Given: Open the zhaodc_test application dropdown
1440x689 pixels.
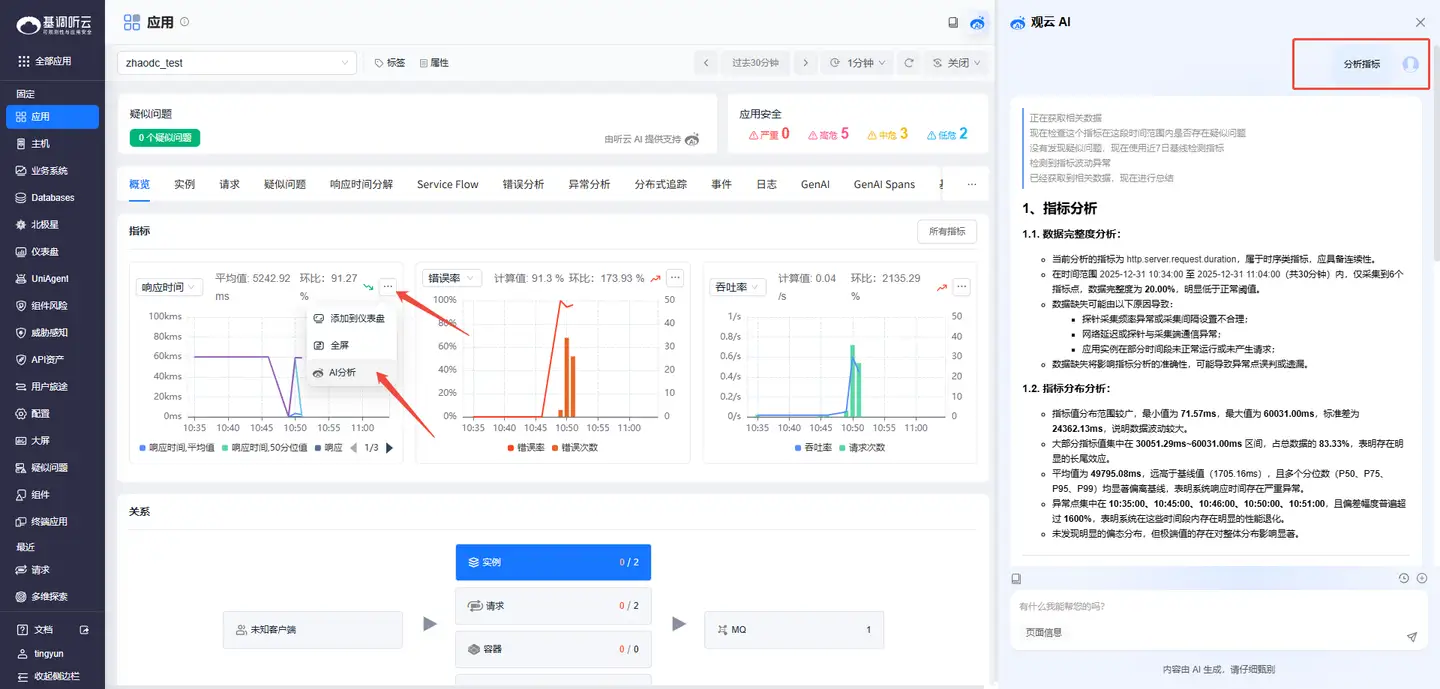Looking at the screenshot, I should coord(236,62).
